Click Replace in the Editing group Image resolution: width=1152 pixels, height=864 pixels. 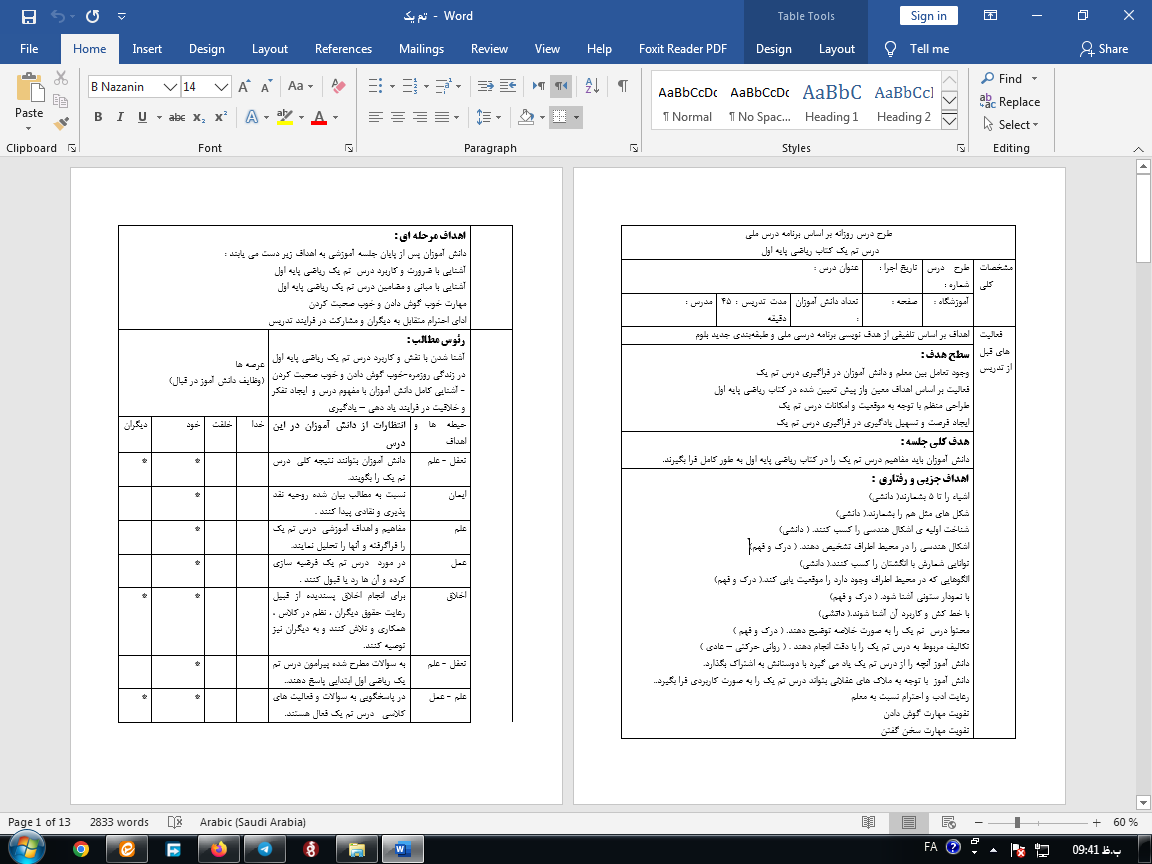[1011, 102]
